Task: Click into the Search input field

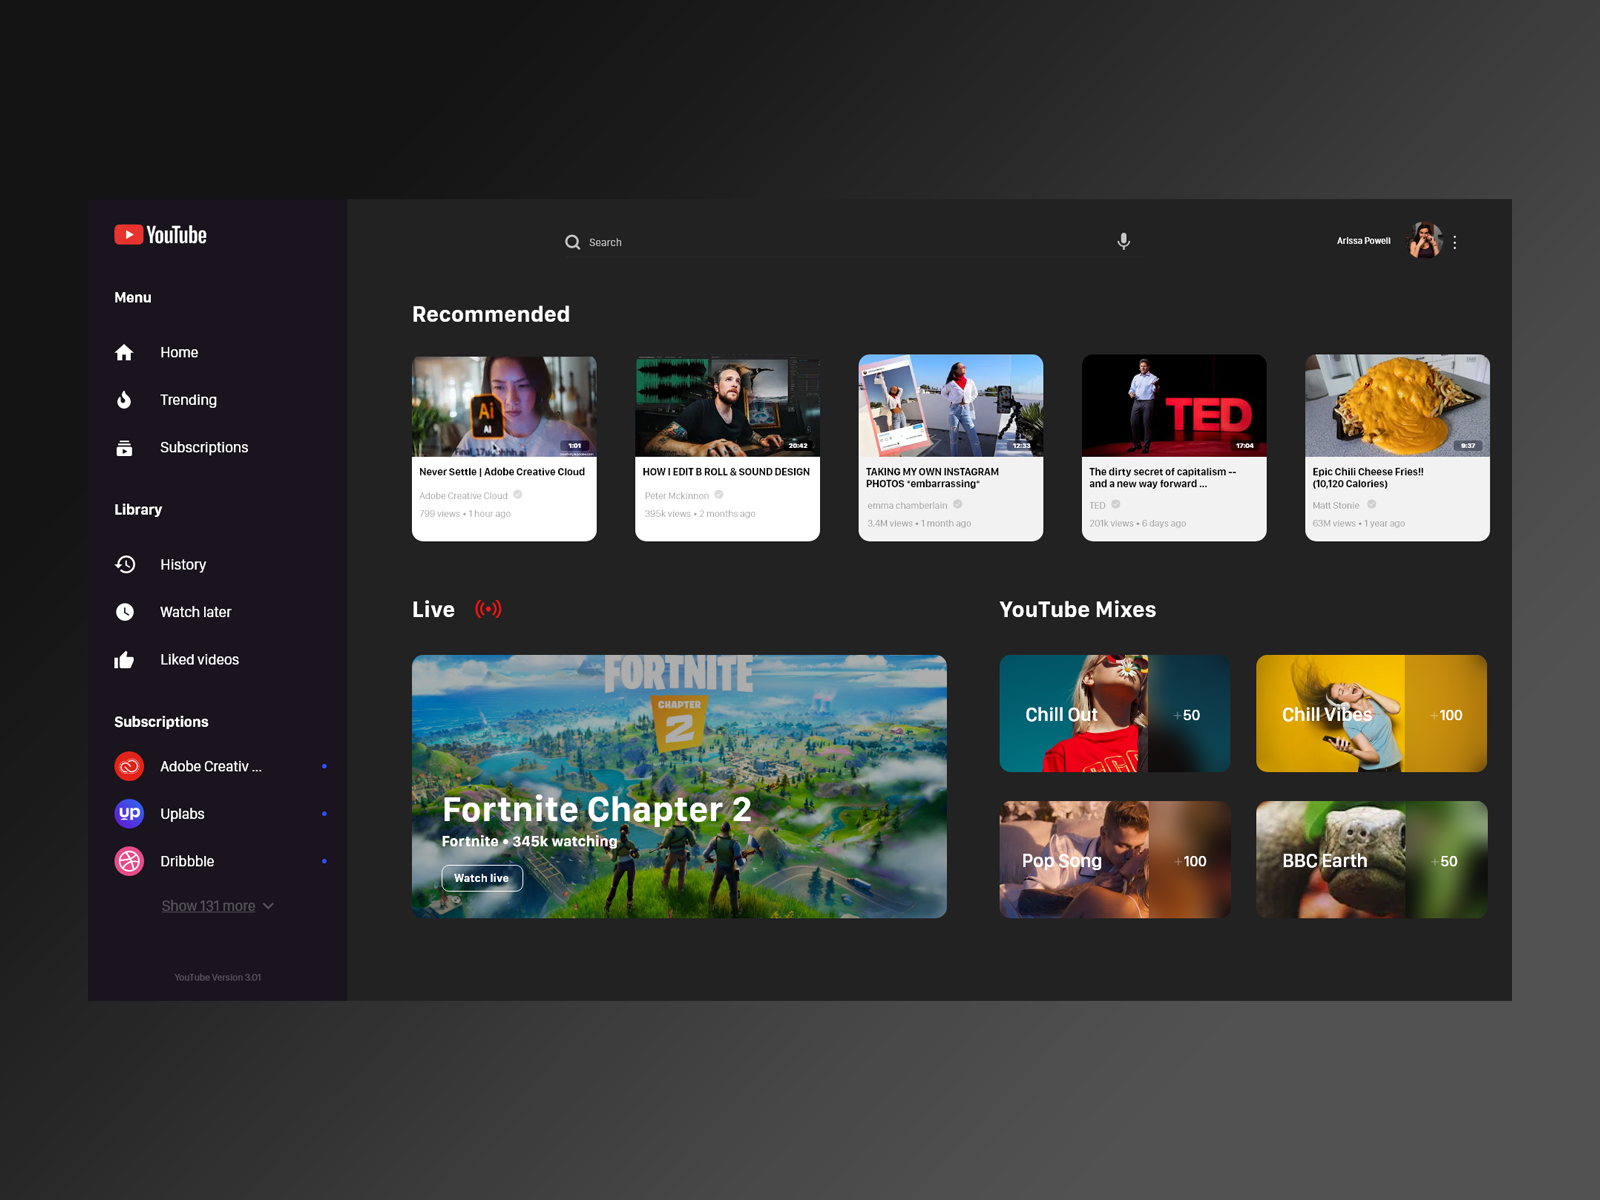Action: [x=852, y=242]
